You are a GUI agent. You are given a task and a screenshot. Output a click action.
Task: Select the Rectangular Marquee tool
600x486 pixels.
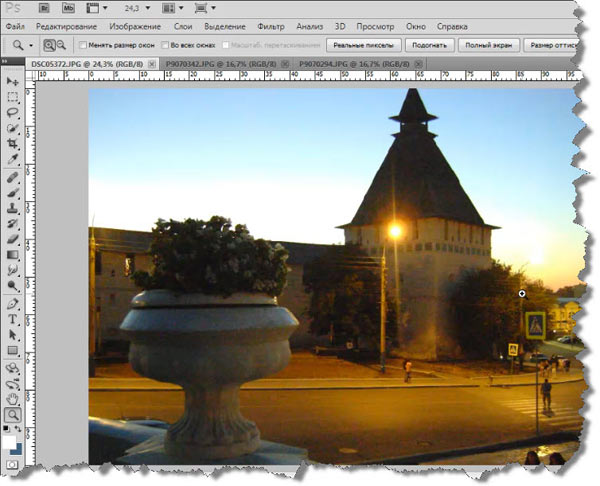pyautogui.click(x=13, y=97)
